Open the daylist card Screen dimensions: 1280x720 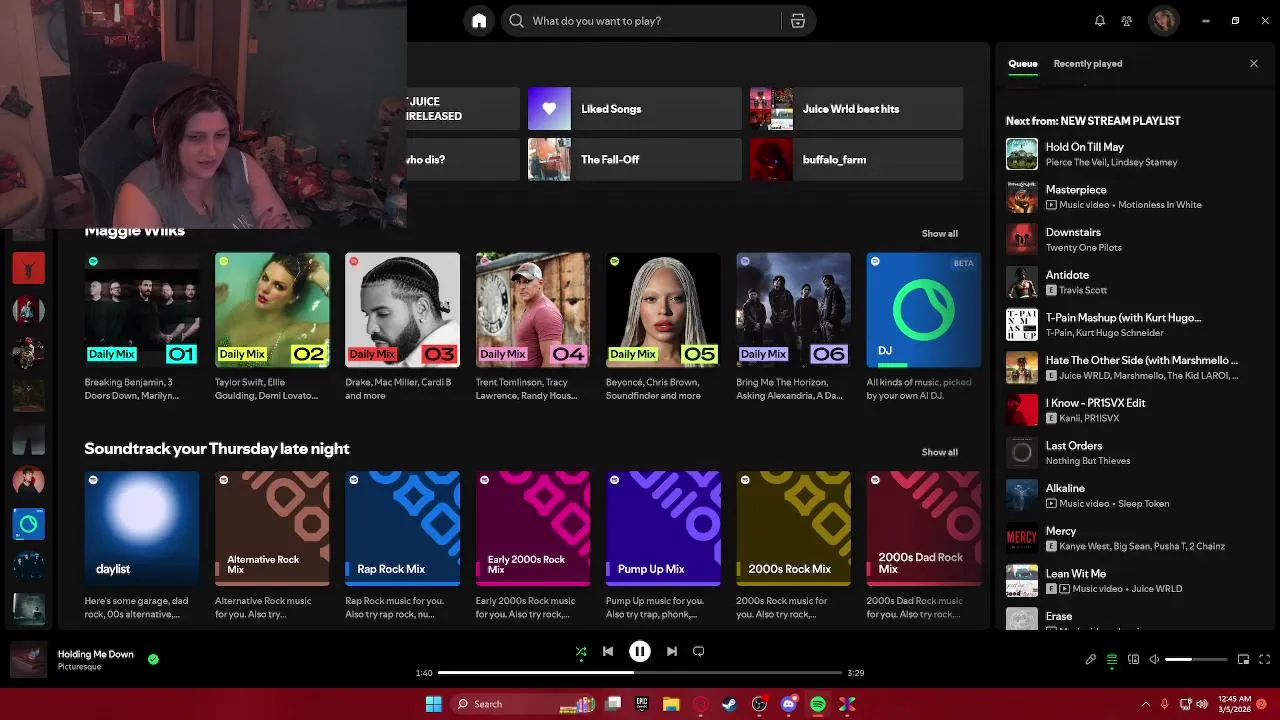142,546
